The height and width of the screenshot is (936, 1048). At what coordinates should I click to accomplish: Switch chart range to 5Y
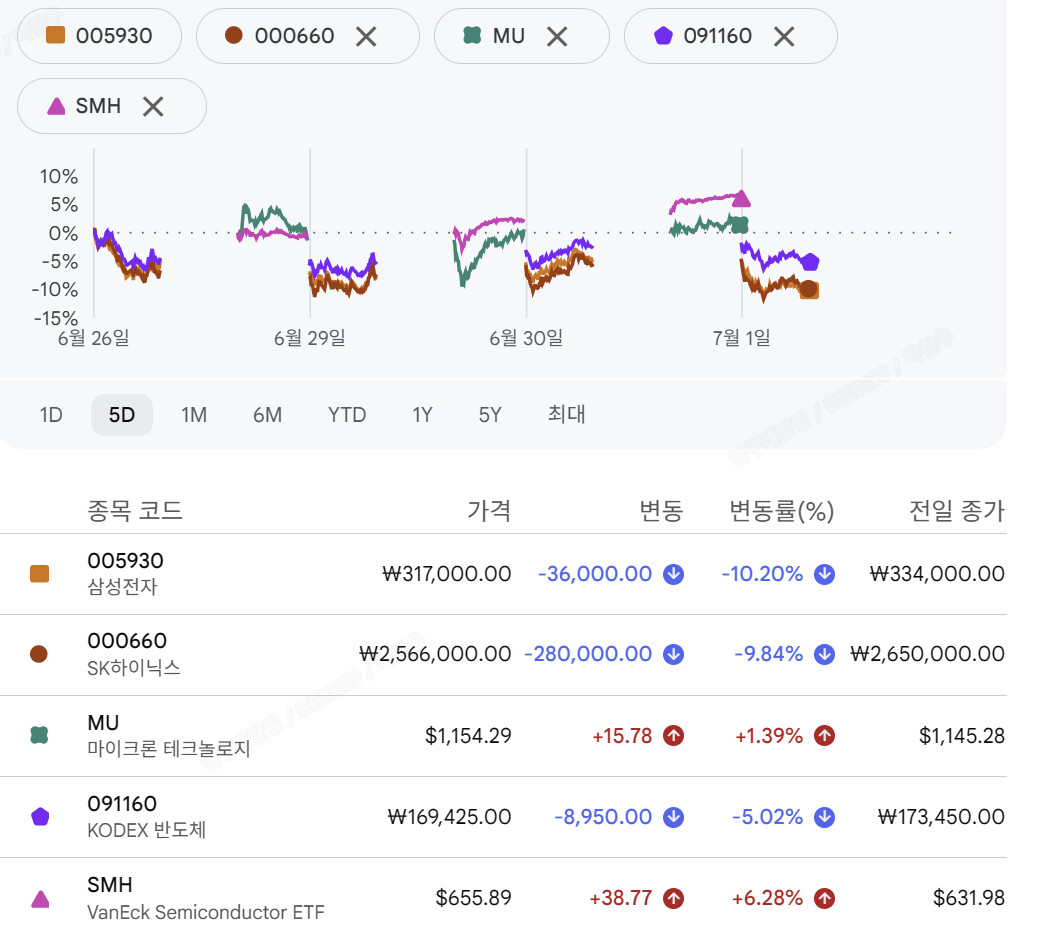(x=490, y=415)
